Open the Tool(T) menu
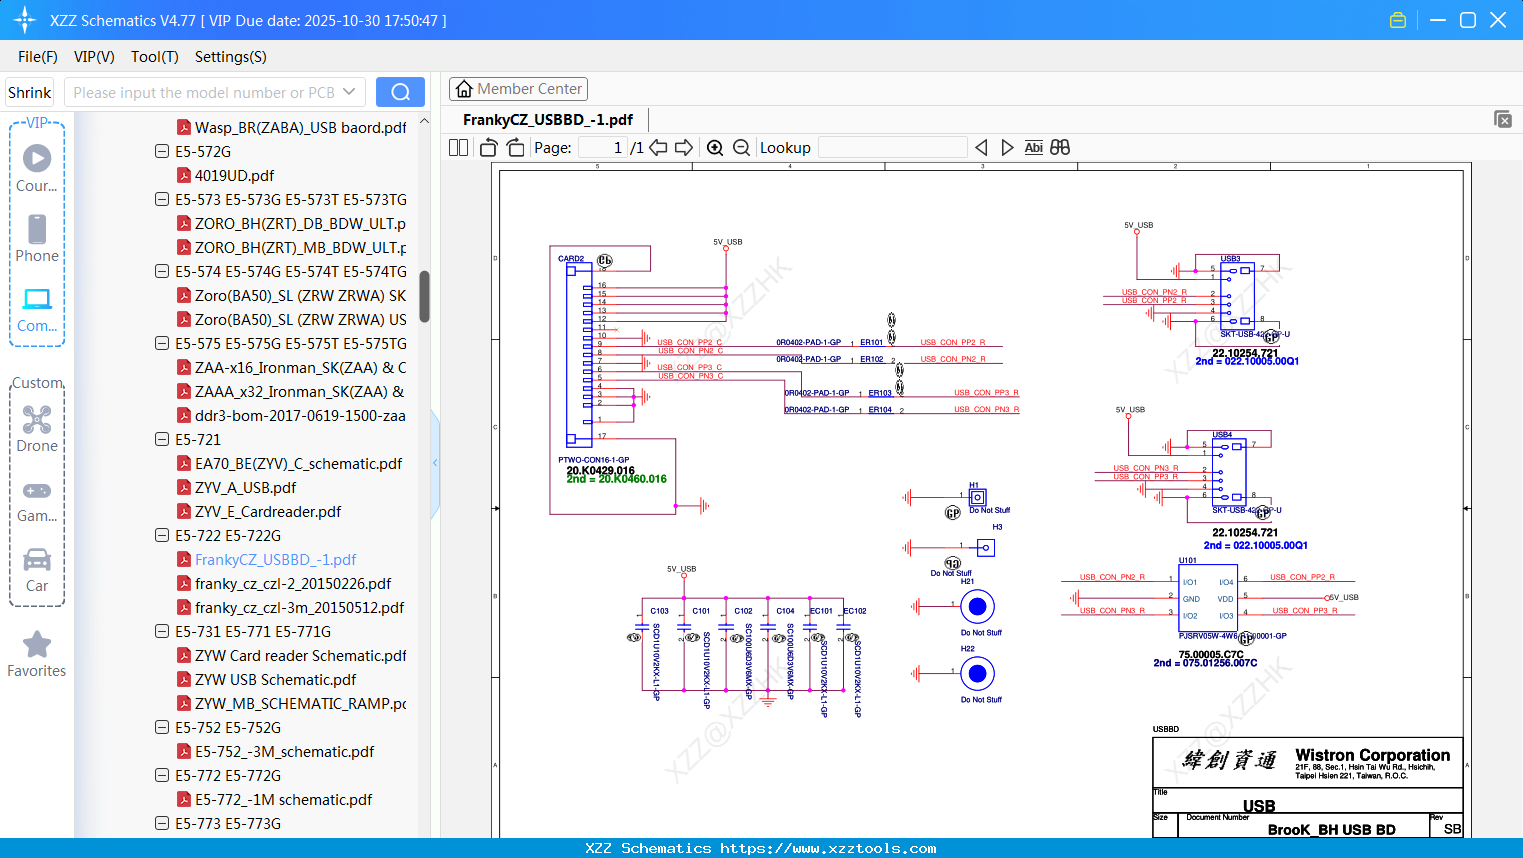 [154, 57]
